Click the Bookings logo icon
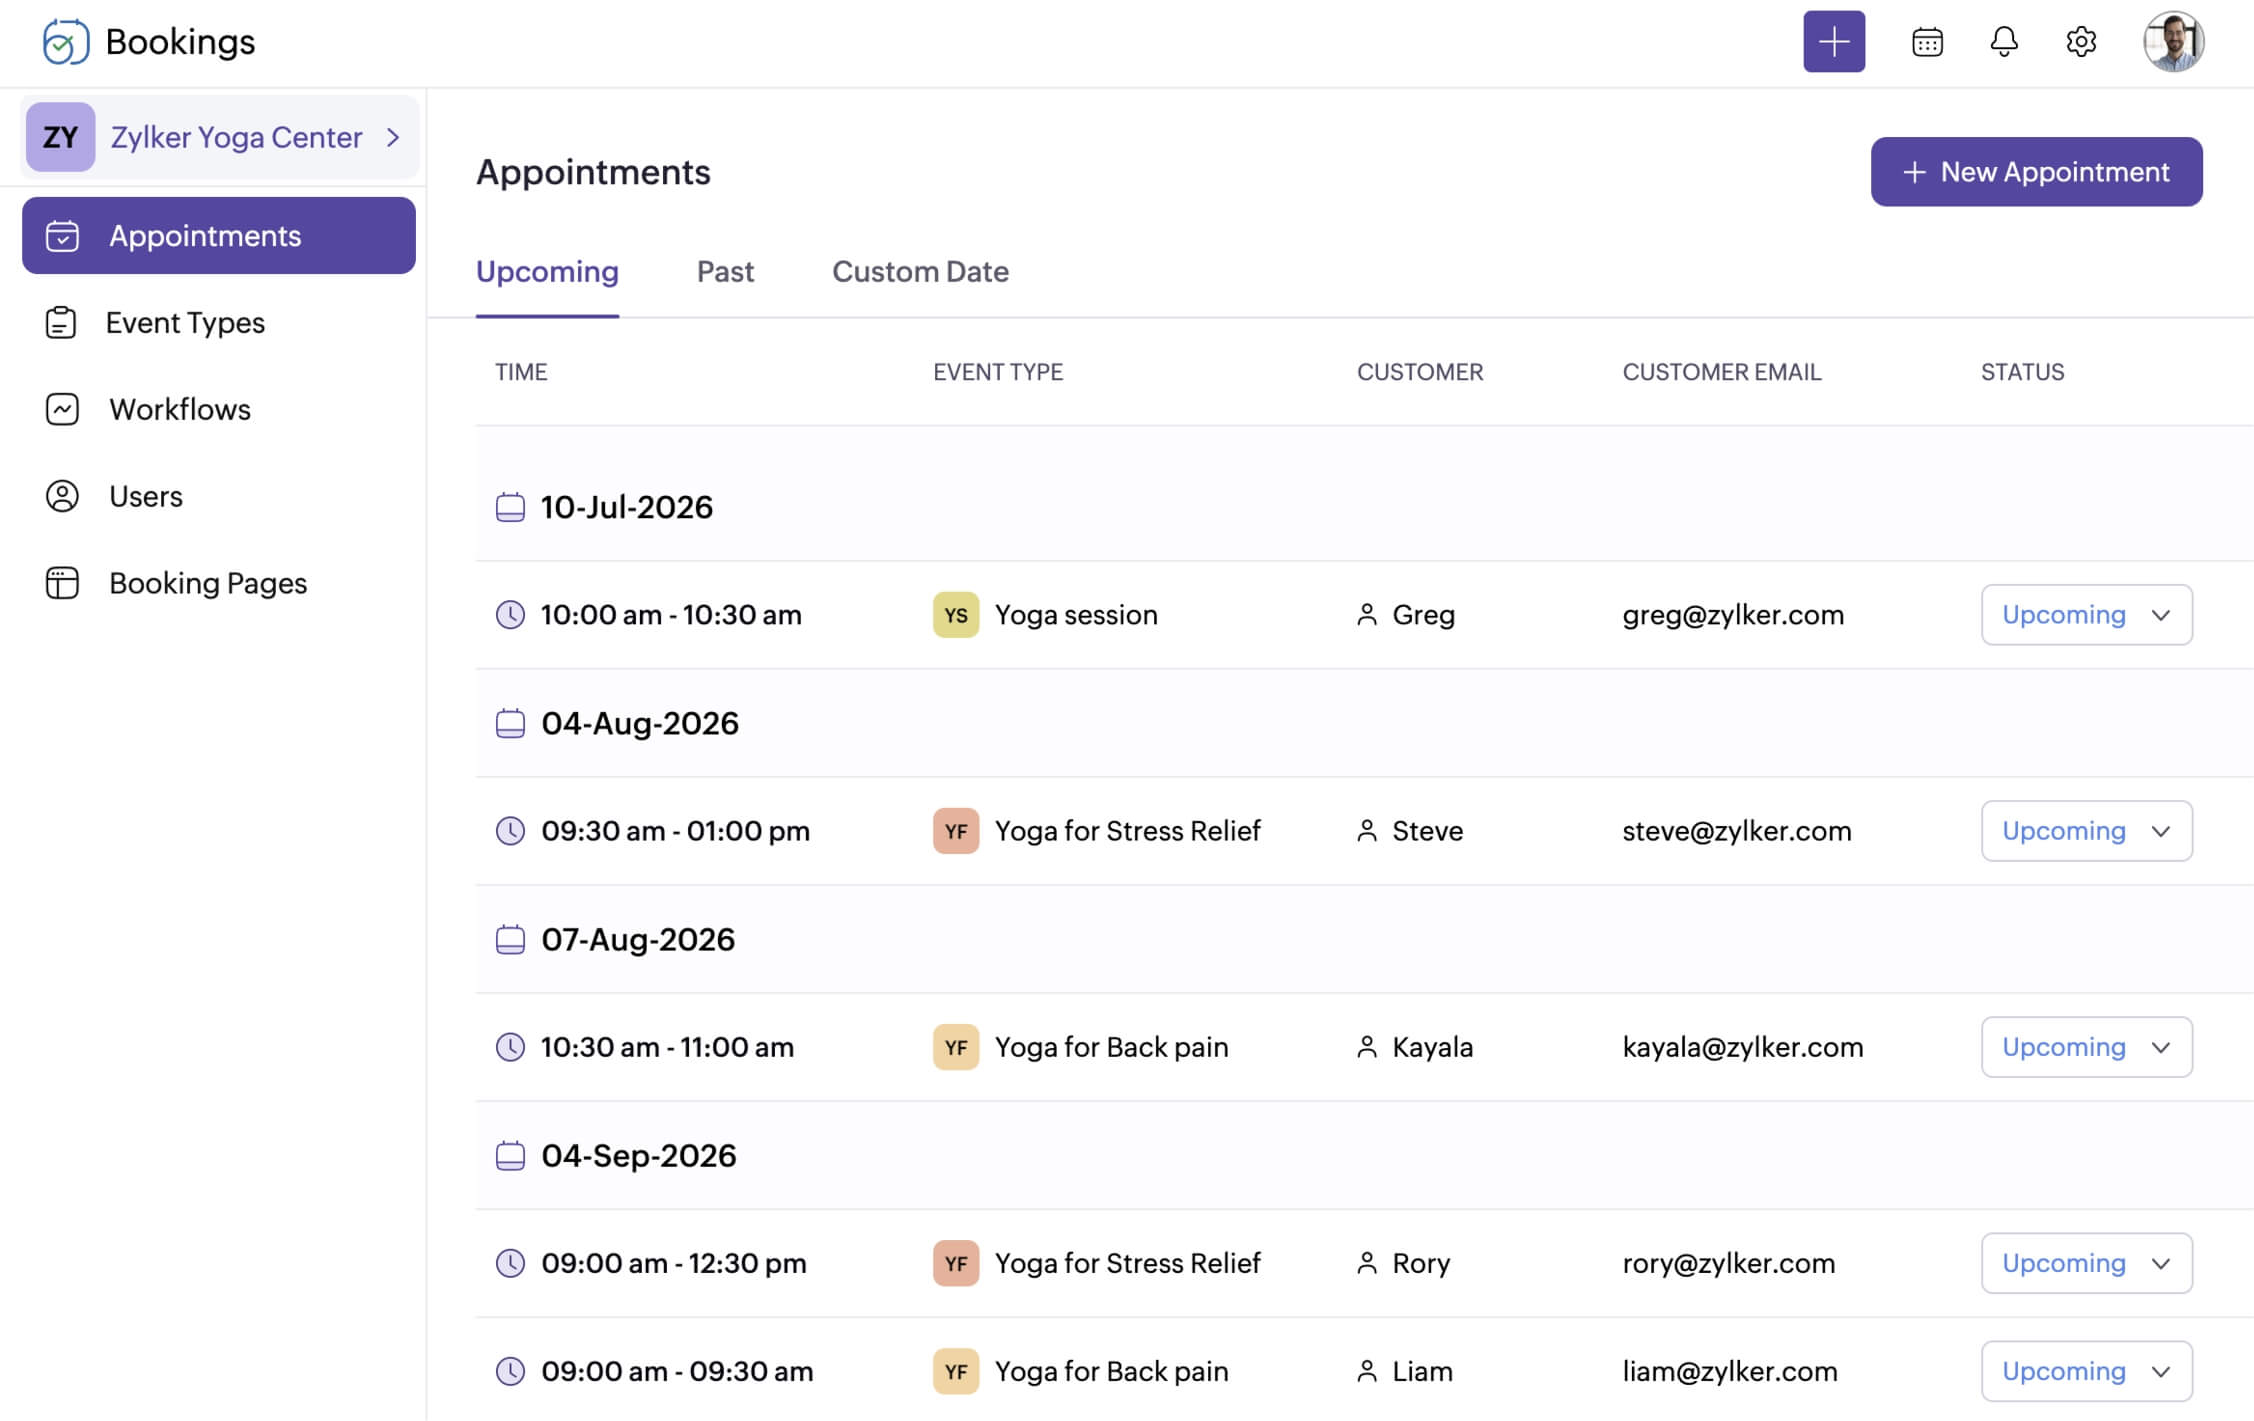Screen dimensions: 2254x1421 point(66,42)
